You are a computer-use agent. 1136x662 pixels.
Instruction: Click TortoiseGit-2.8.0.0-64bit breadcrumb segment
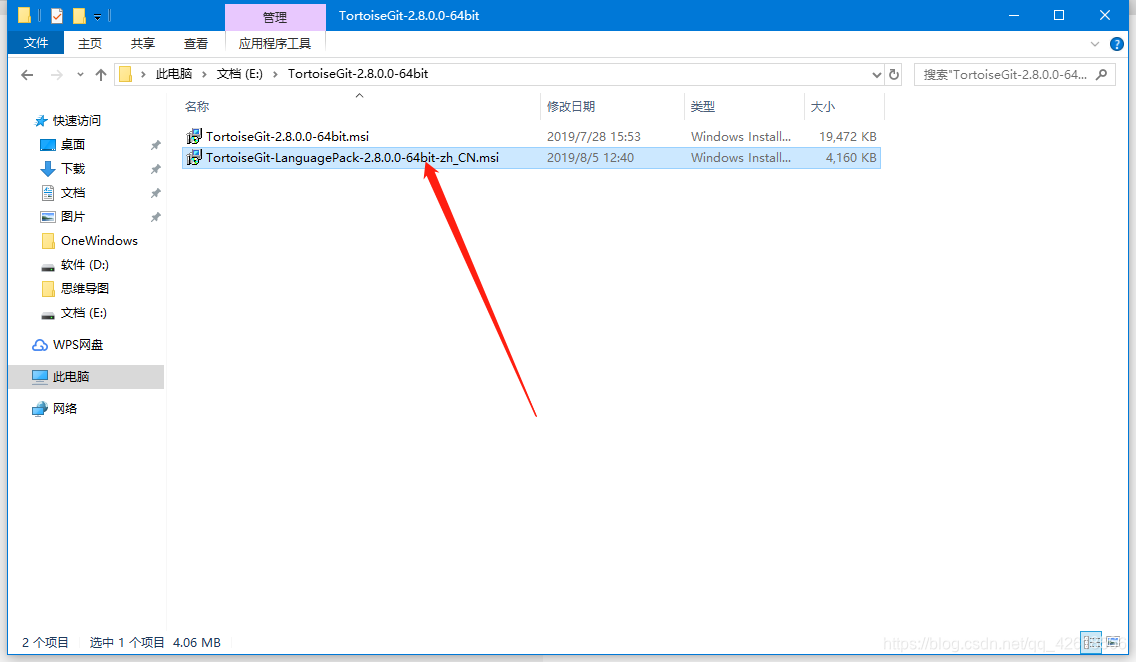[x=358, y=74]
